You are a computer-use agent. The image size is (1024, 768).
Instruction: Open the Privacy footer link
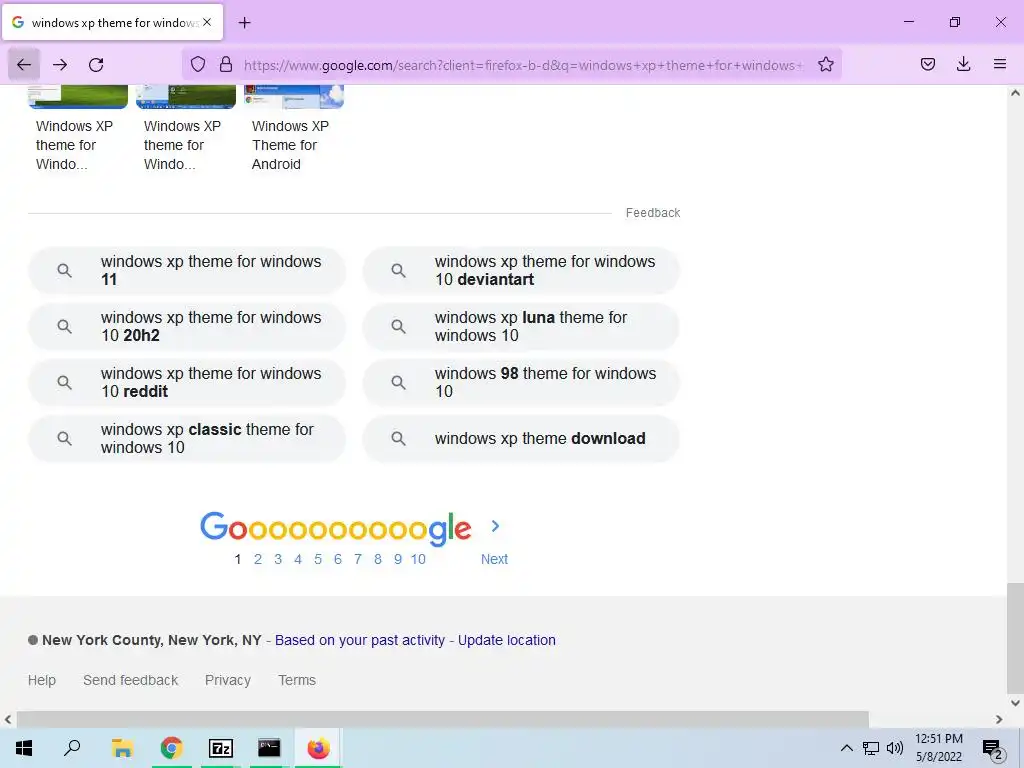click(x=228, y=680)
